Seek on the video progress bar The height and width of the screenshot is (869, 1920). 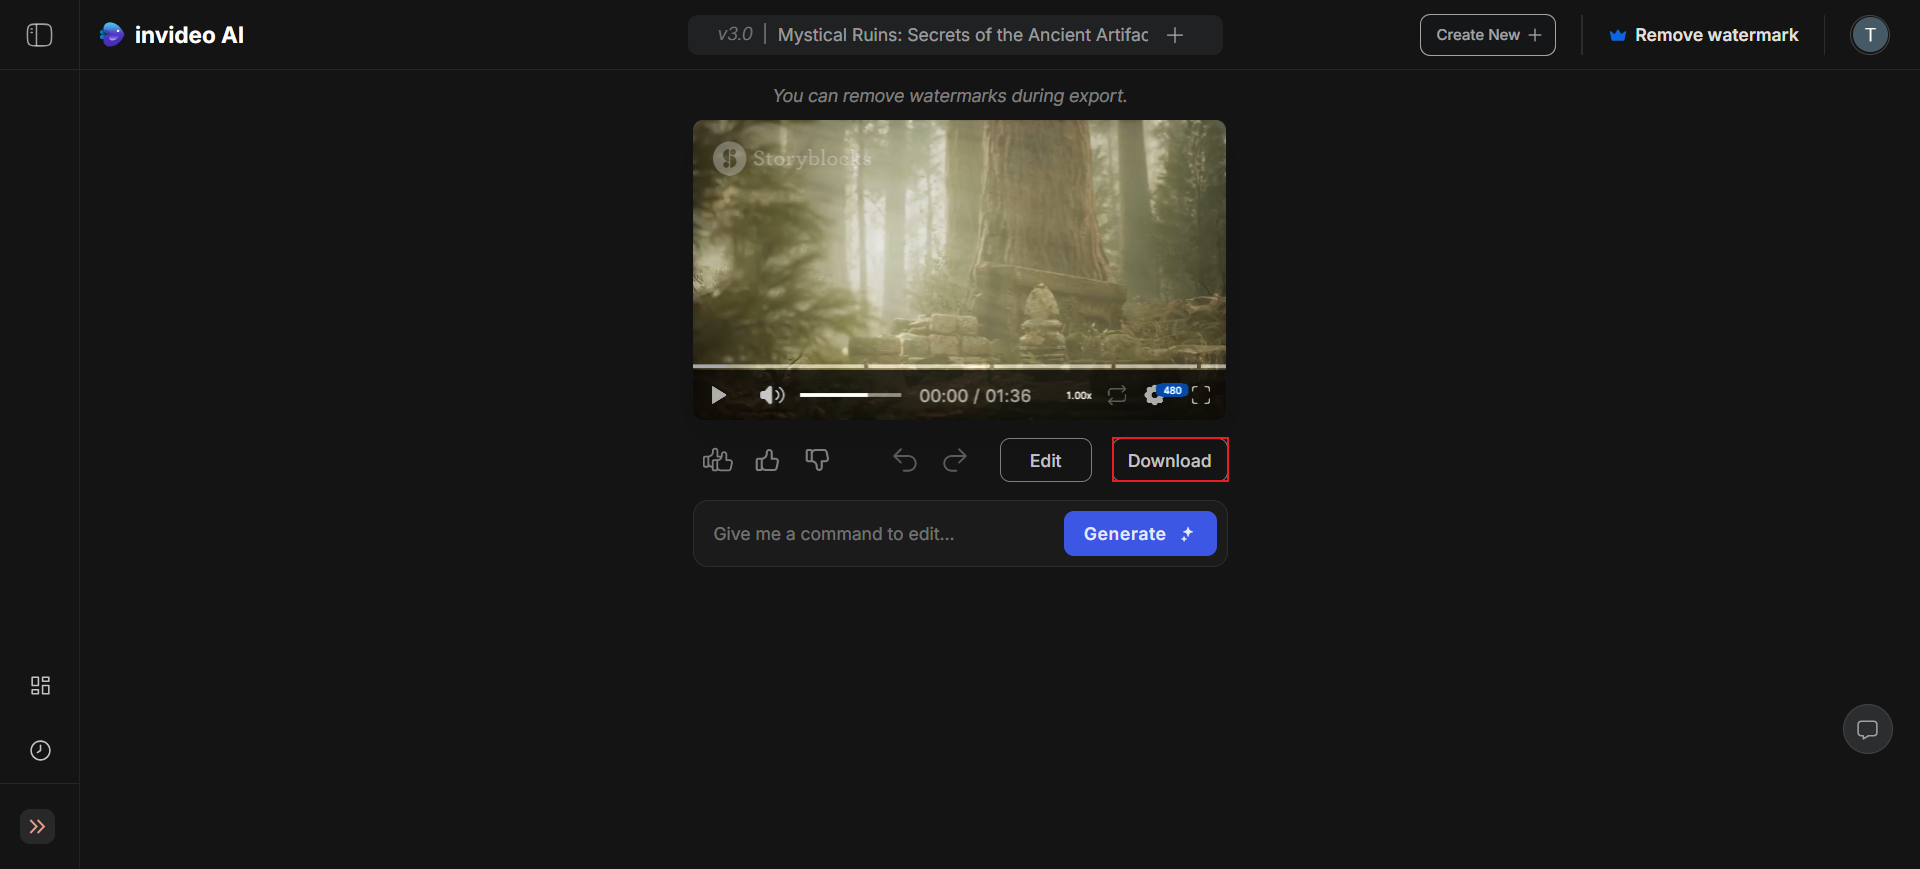coord(959,366)
